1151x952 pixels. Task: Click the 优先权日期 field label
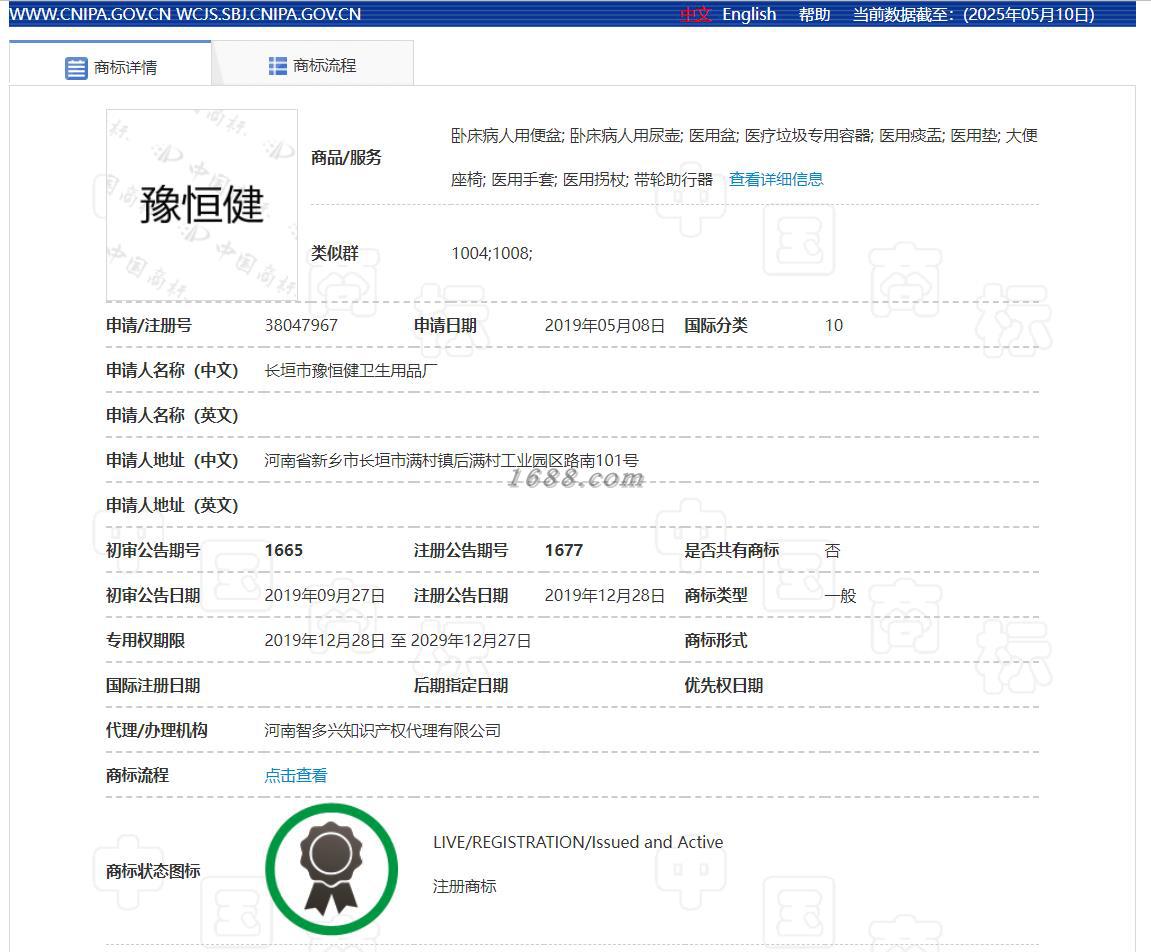(x=724, y=686)
